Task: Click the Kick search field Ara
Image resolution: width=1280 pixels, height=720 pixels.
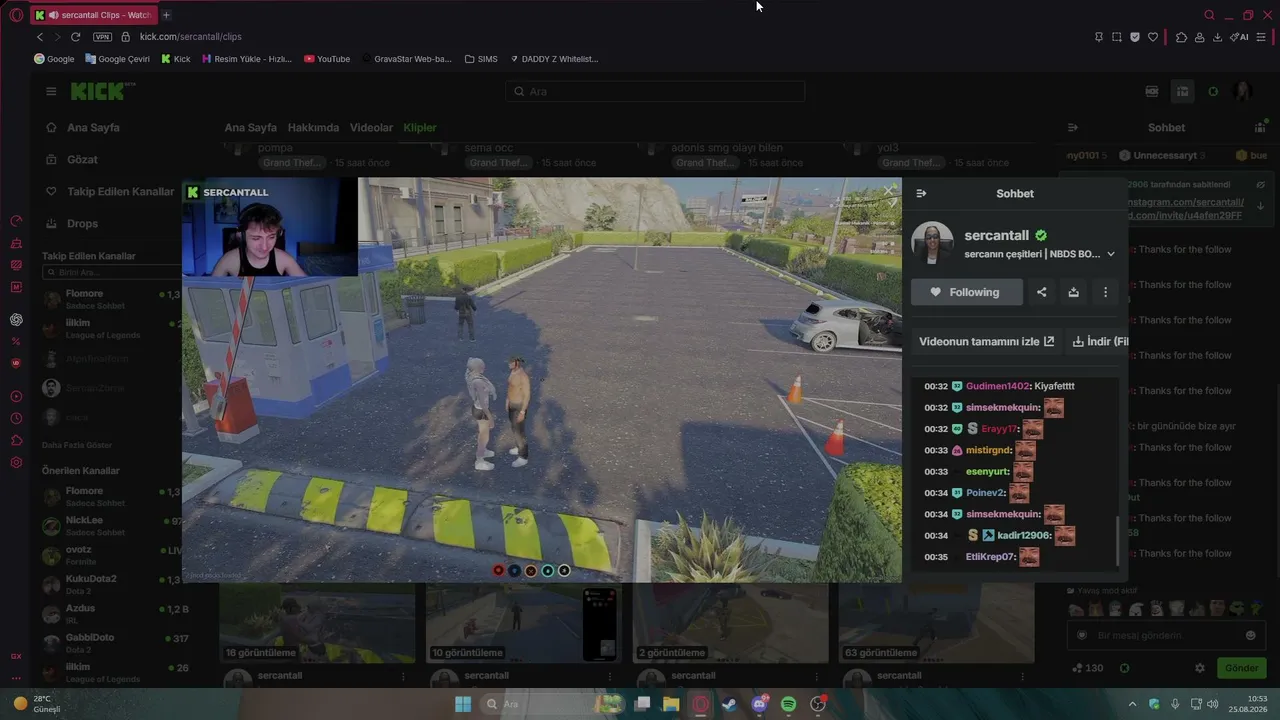Action: click(x=655, y=91)
